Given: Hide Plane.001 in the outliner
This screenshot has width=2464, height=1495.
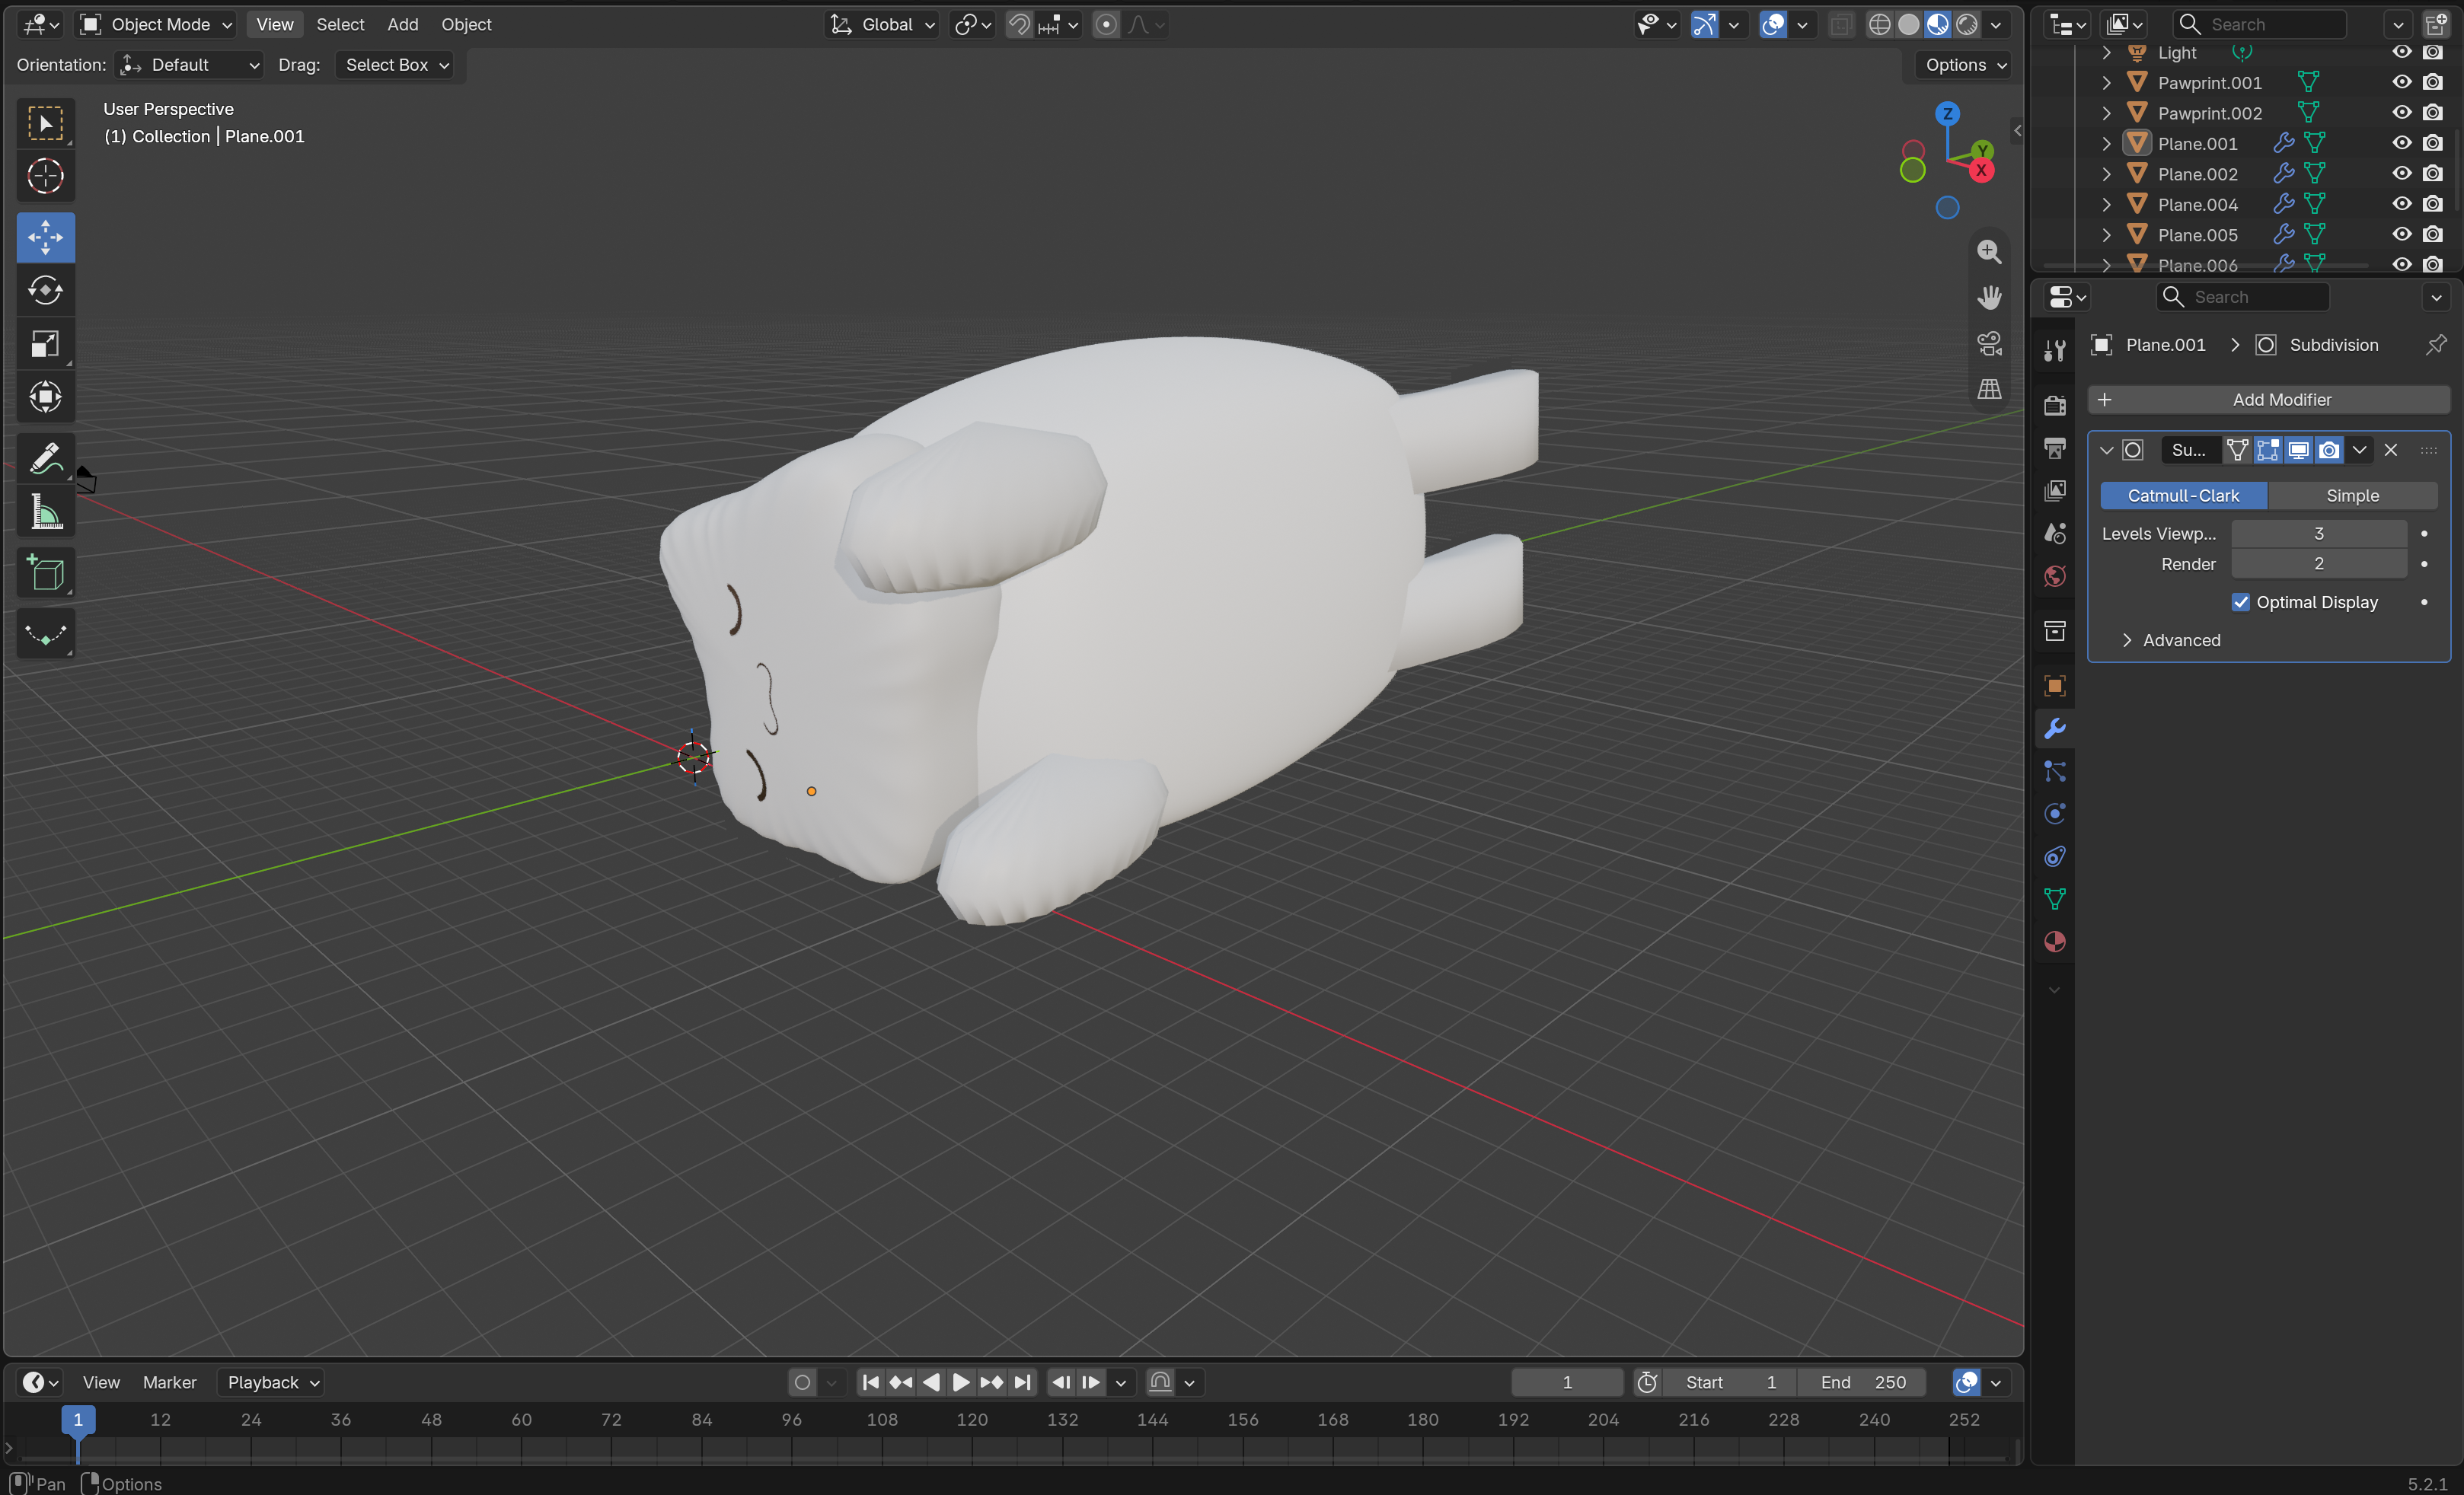Looking at the screenshot, I should 2401,143.
